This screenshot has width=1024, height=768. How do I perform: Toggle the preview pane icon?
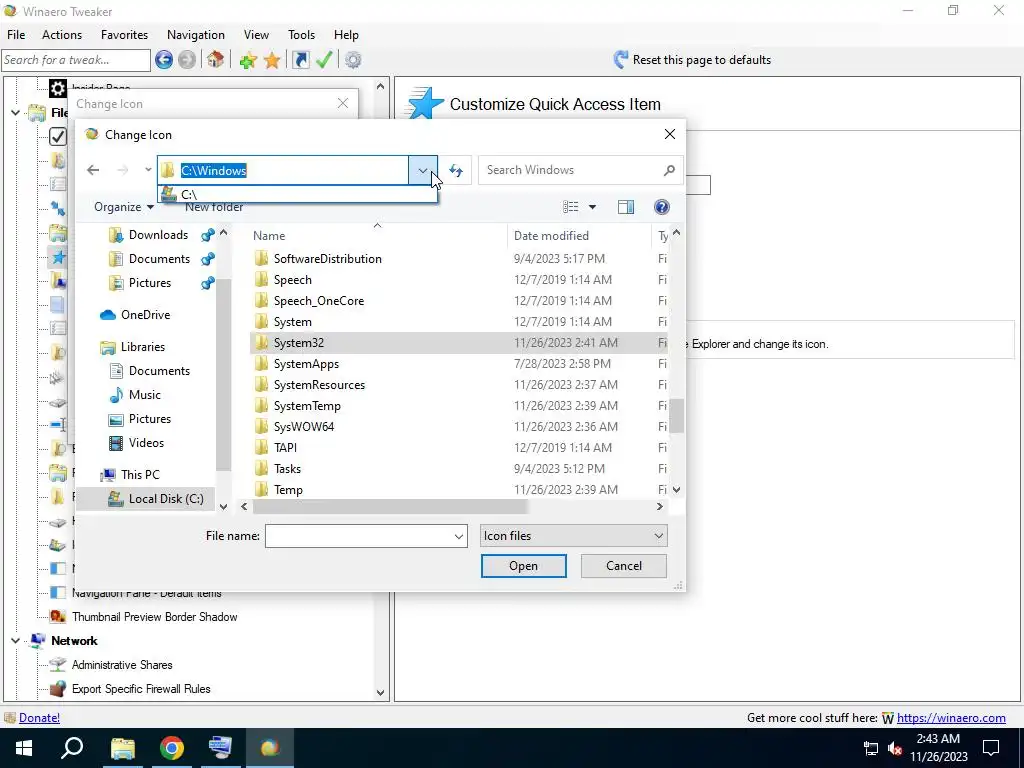[626, 207]
